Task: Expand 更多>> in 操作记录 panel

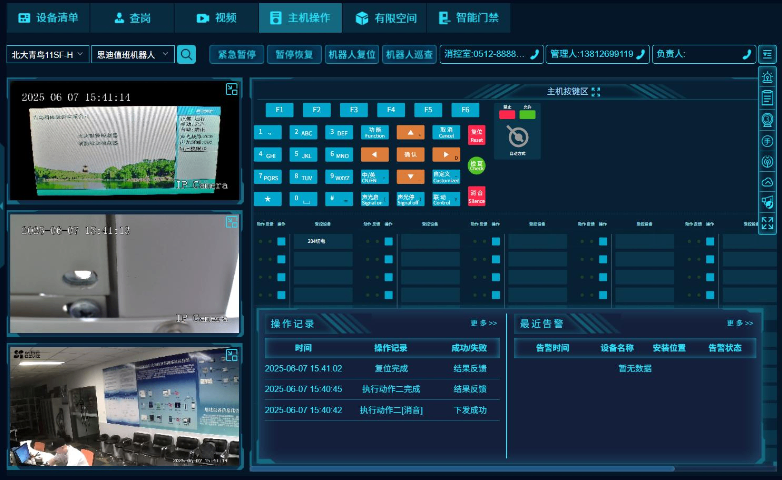Action: [483, 323]
